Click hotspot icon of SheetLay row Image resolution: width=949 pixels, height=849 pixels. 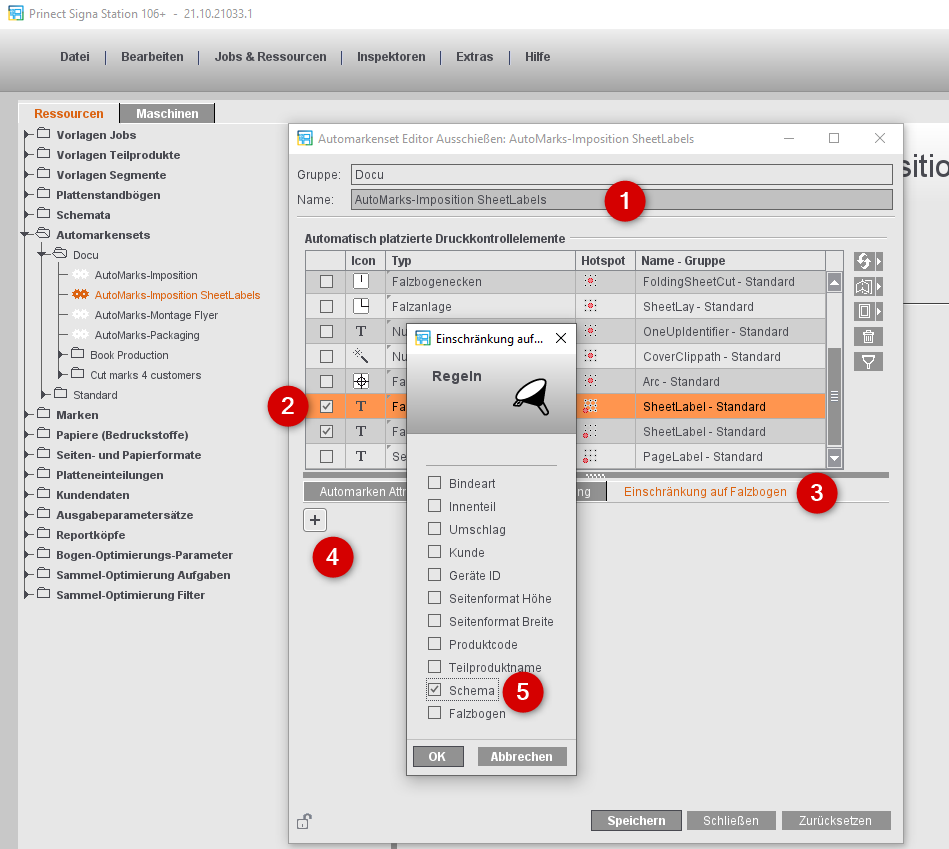coord(590,306)
